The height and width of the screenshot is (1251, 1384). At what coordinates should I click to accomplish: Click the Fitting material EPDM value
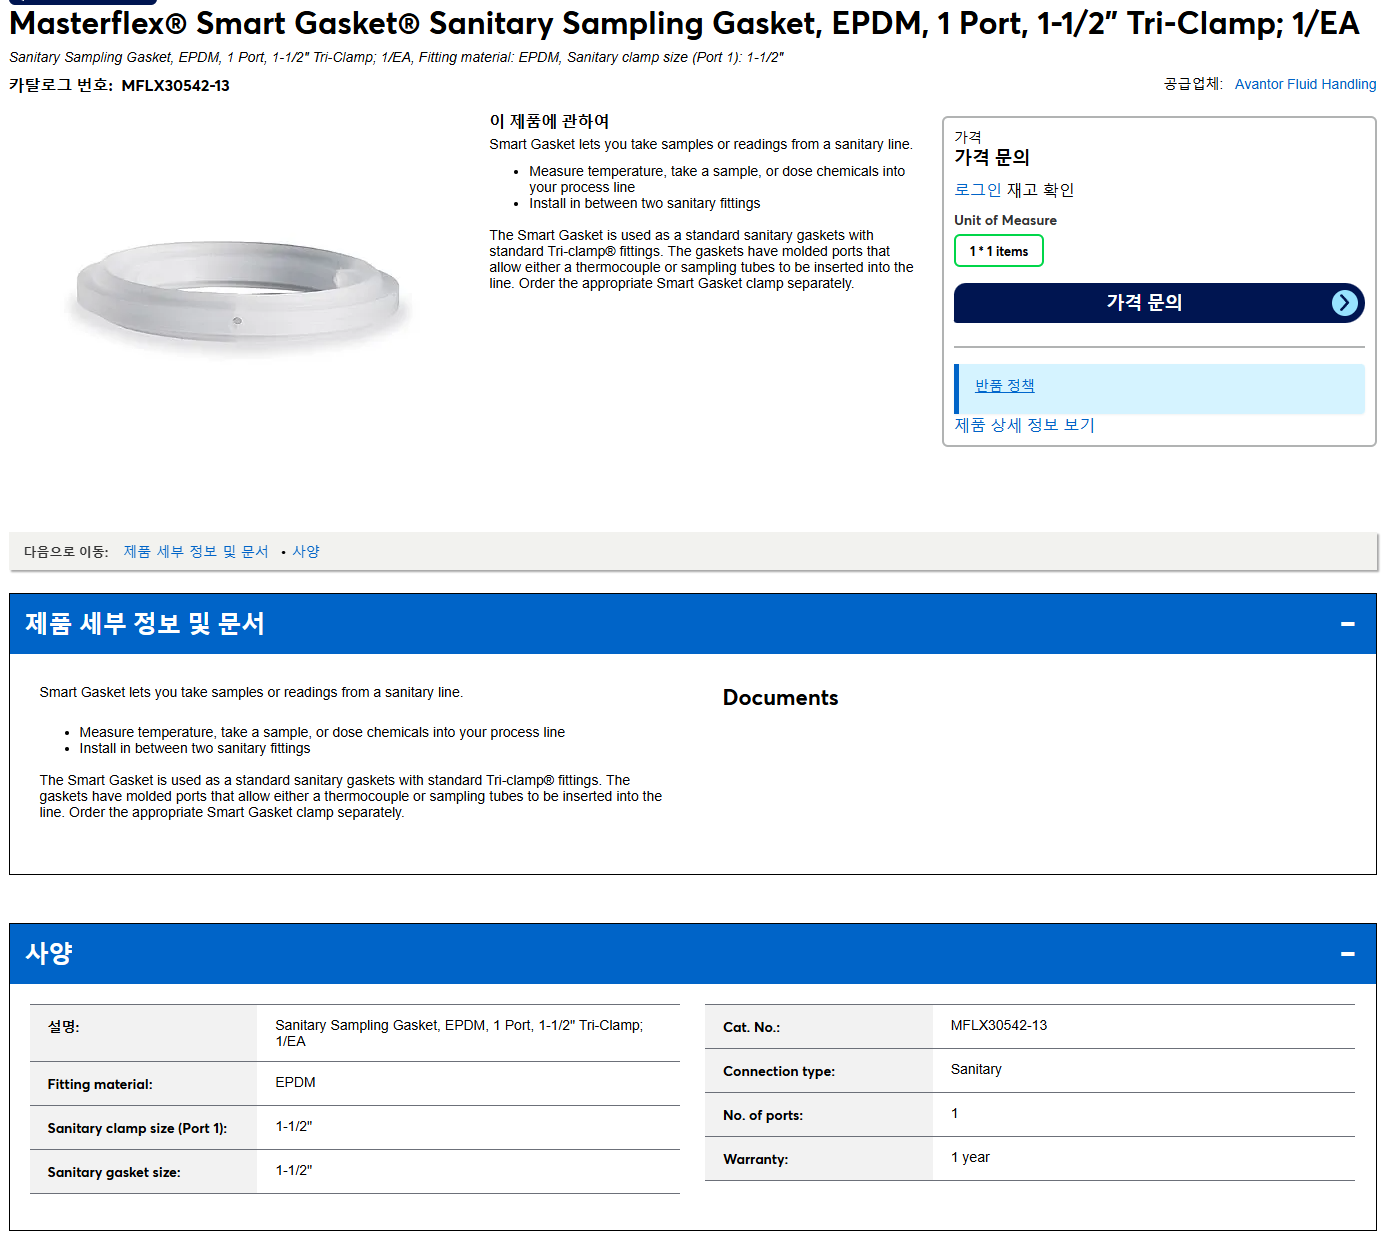295,1083
